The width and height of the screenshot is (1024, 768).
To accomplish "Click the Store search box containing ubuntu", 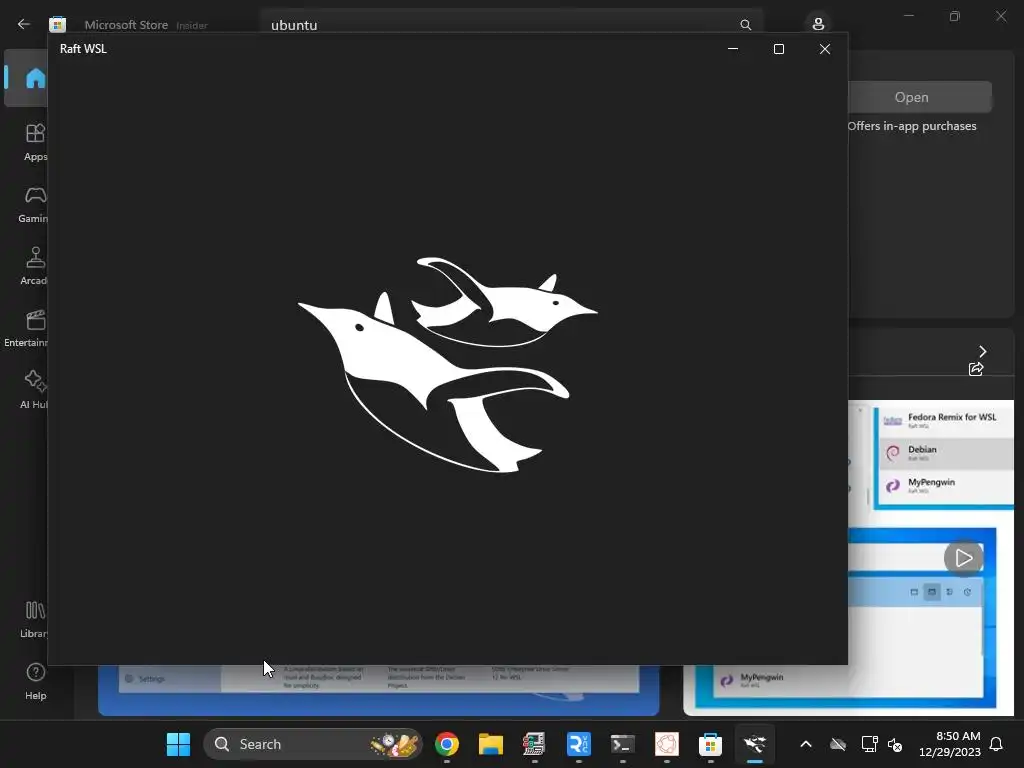I will 511,25.
